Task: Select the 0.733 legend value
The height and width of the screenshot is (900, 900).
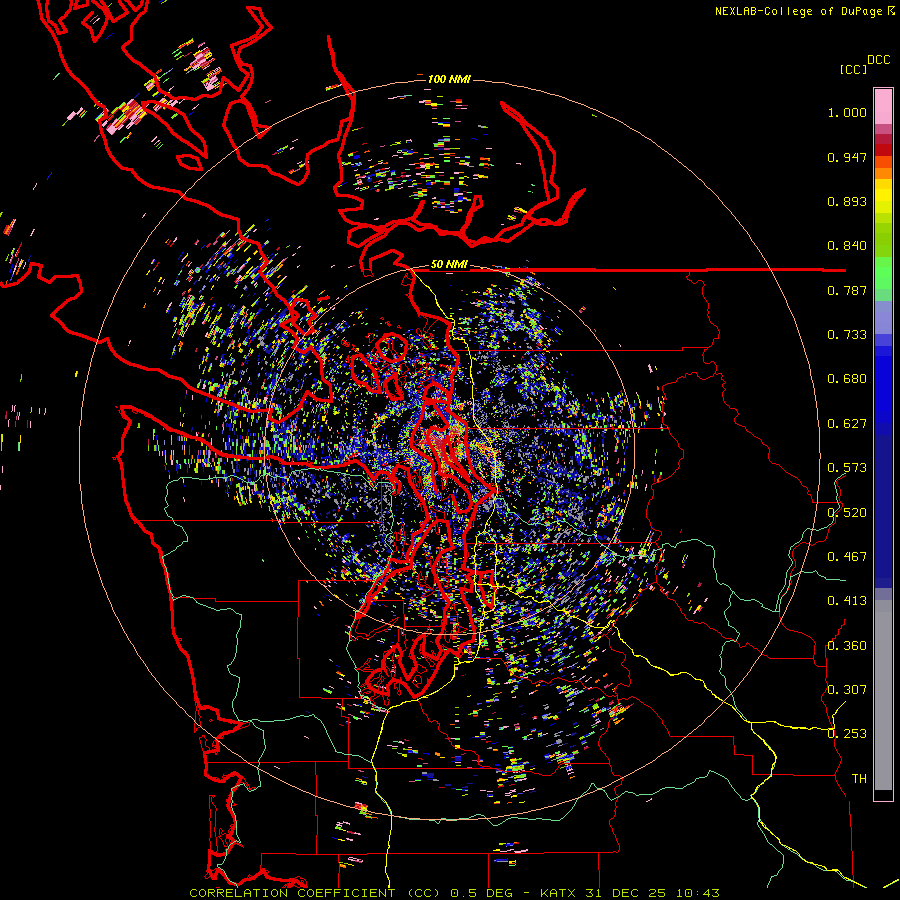Action: point(847,335)
